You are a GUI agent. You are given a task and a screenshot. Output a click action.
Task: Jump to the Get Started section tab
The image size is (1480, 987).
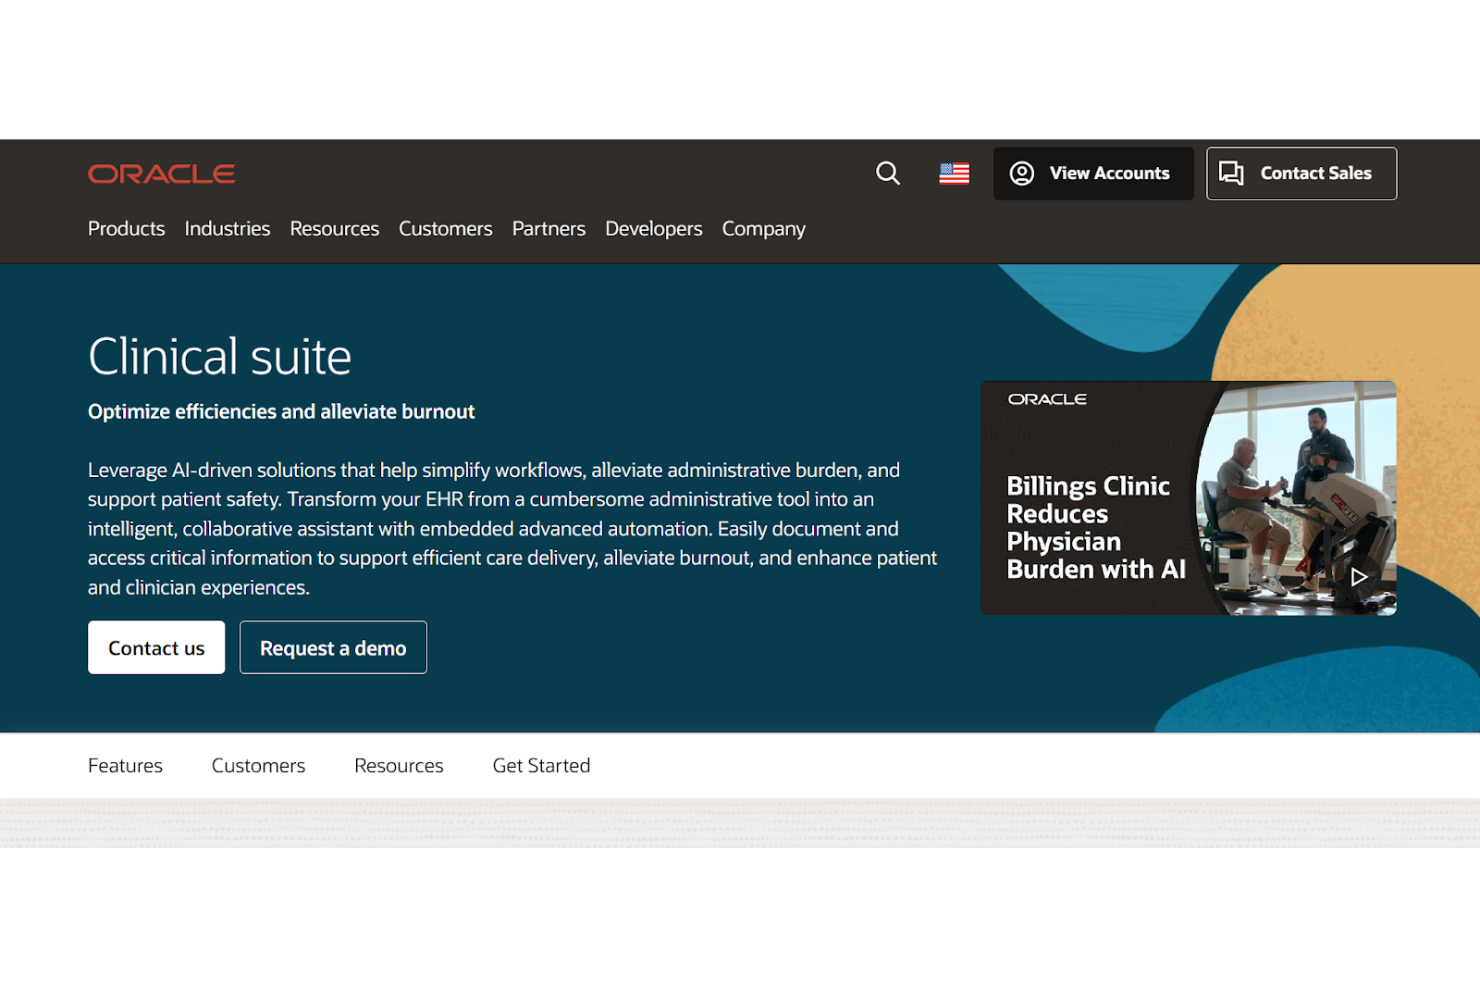541,766
